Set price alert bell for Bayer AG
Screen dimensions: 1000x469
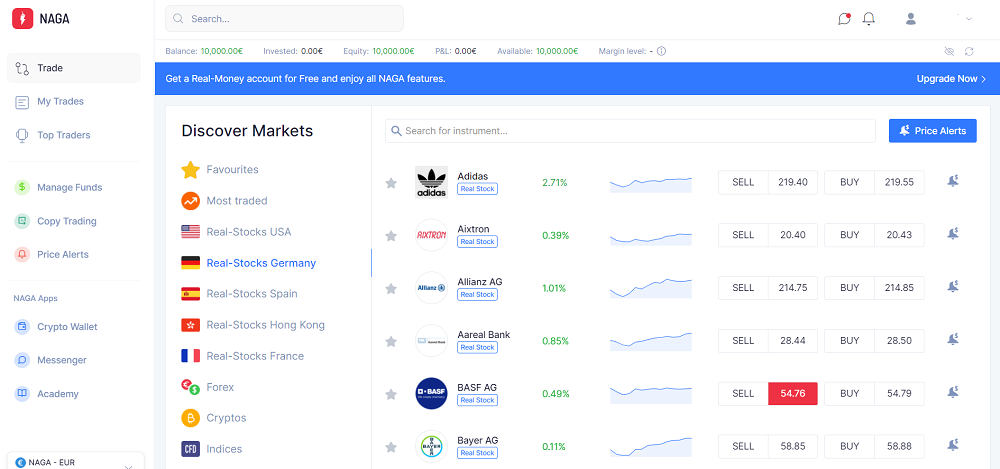[x=953, y=445]
